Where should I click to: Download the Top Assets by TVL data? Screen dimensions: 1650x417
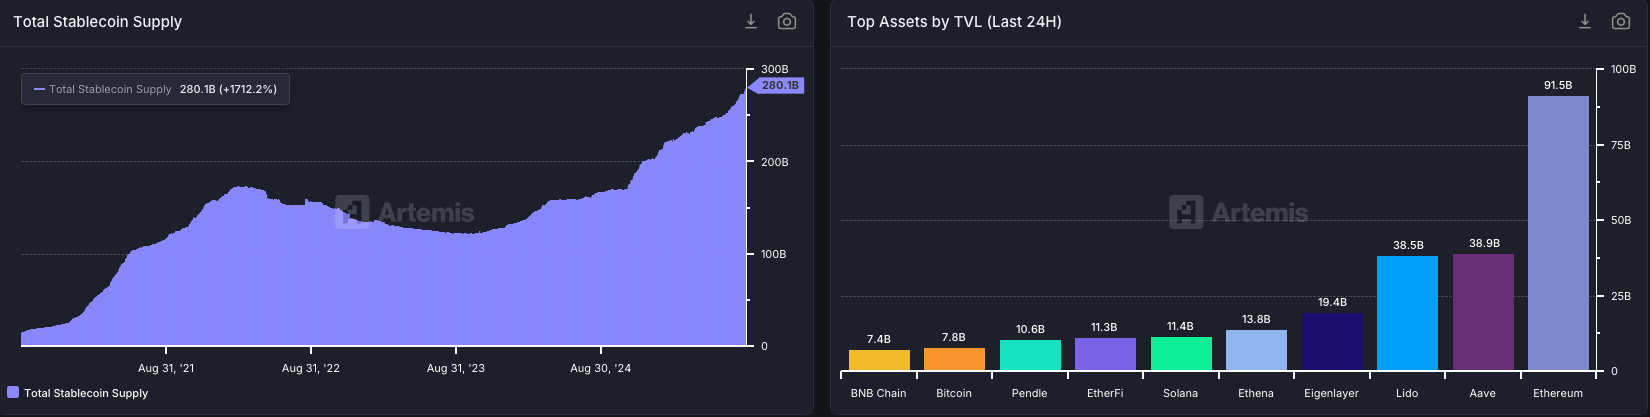coord(1584,21)
